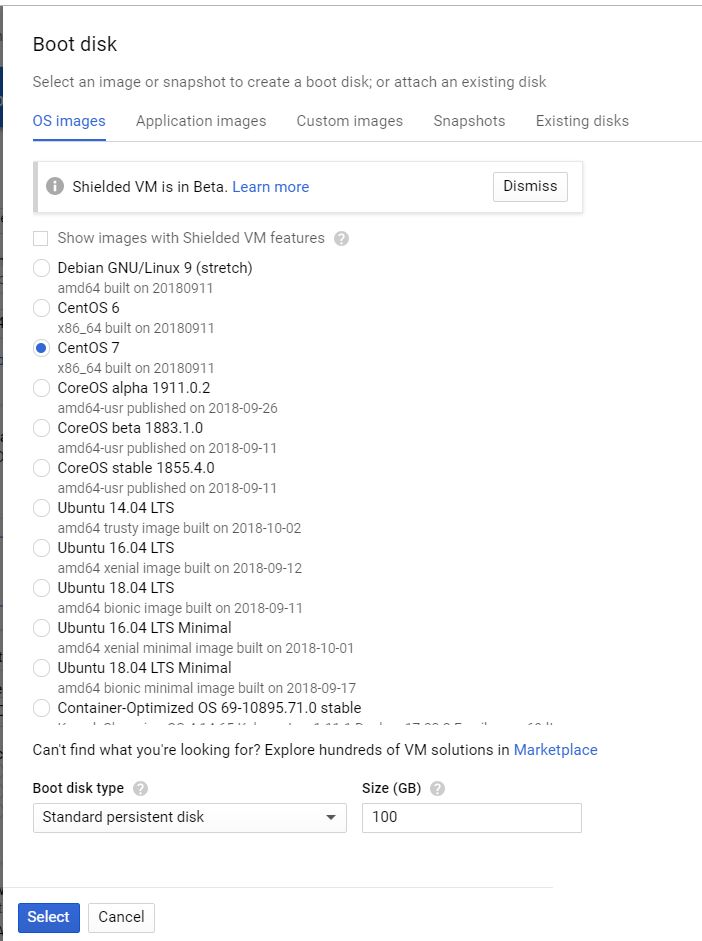702x941 pixels.
Task: Open the Custom images tab
Action: (x=349, y=121)
